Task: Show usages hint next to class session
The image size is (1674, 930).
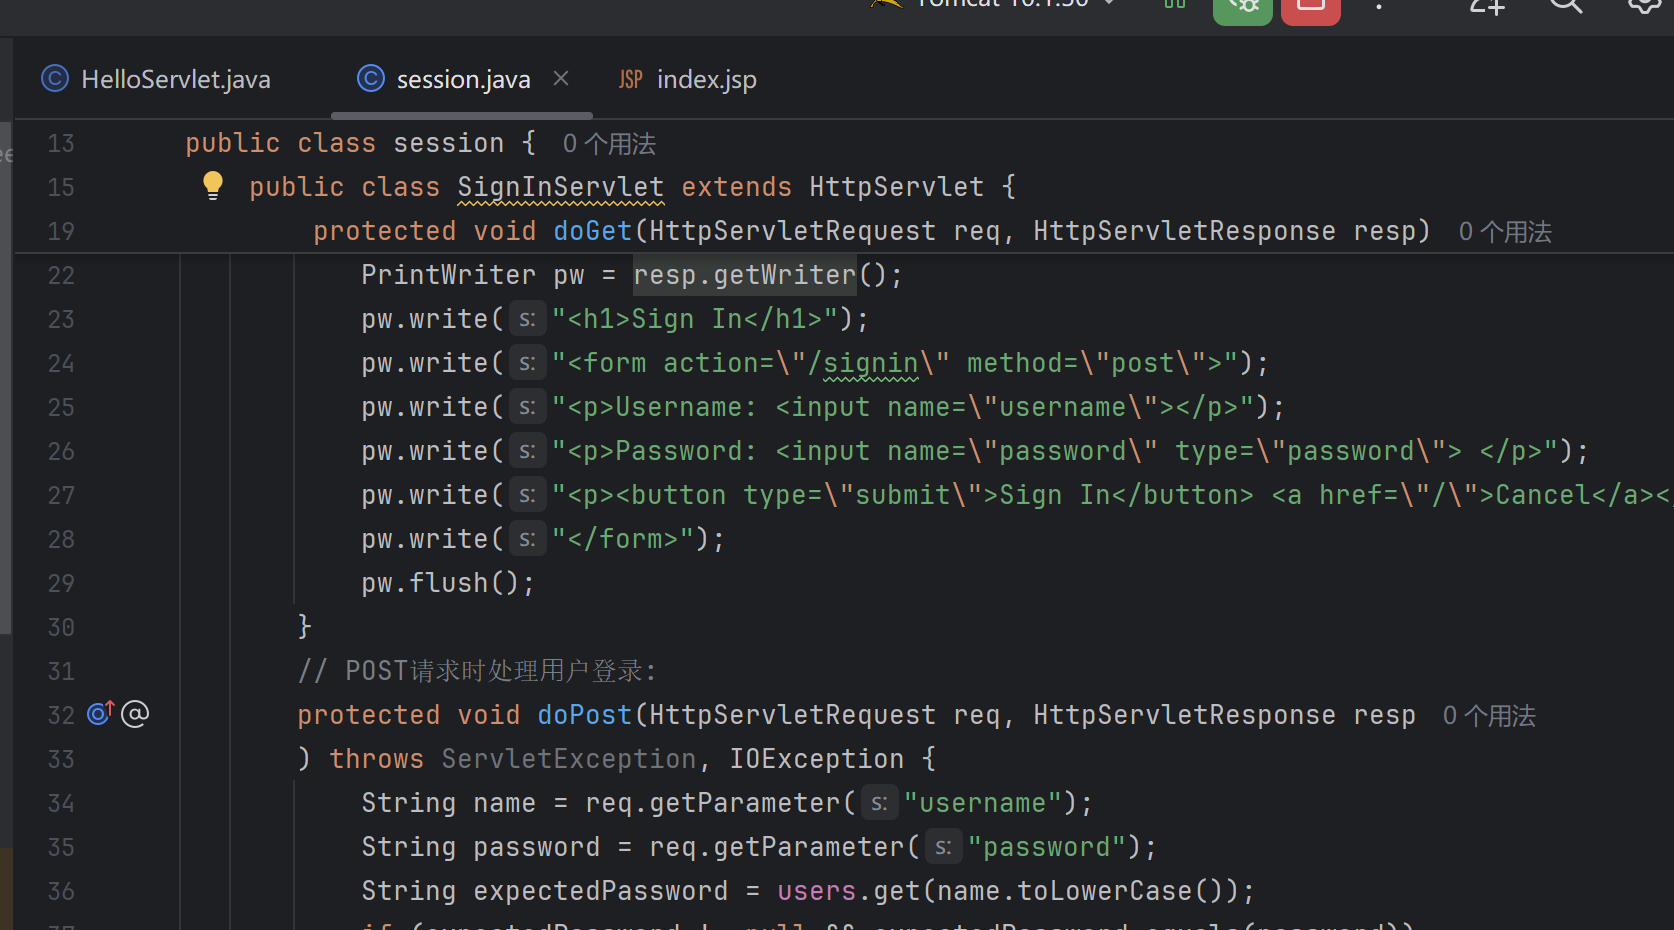Action: click(609, 144)
